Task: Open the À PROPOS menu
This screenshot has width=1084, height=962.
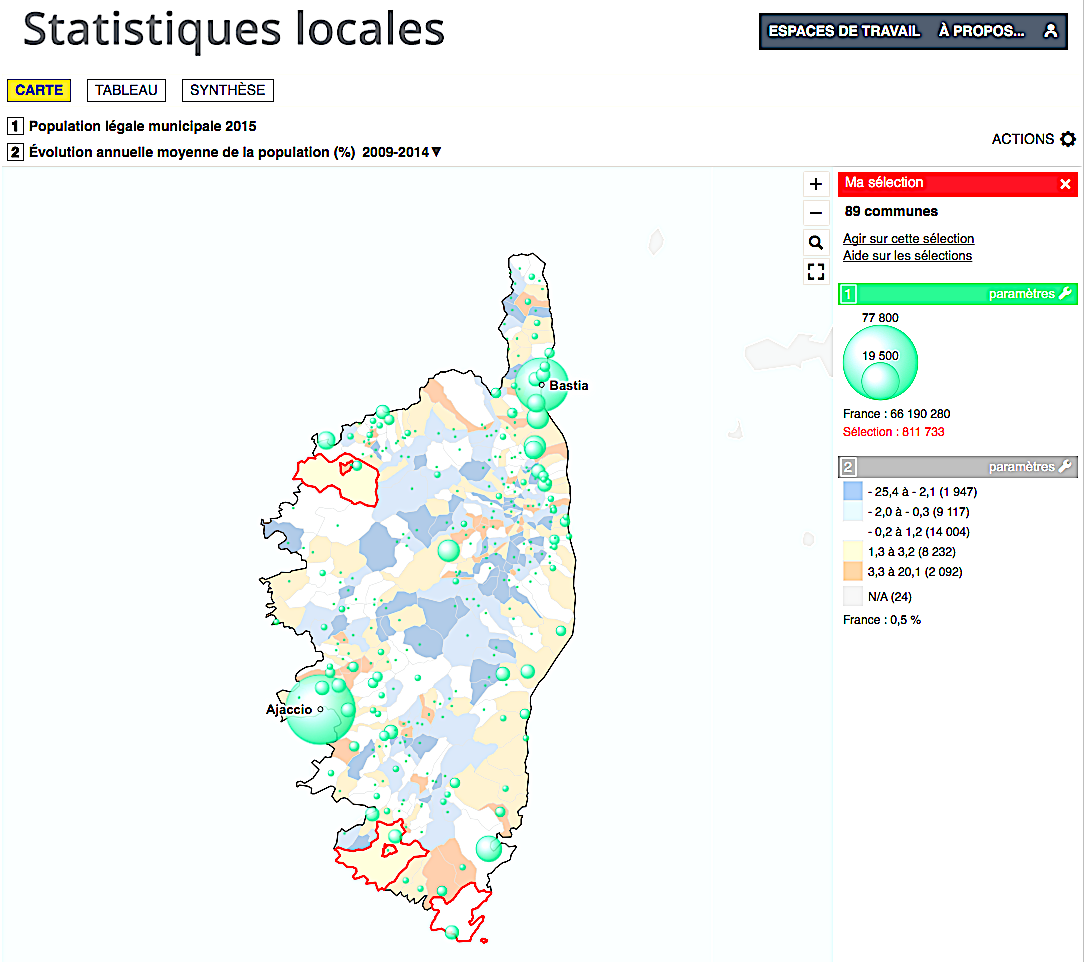Action: [981, 31]
